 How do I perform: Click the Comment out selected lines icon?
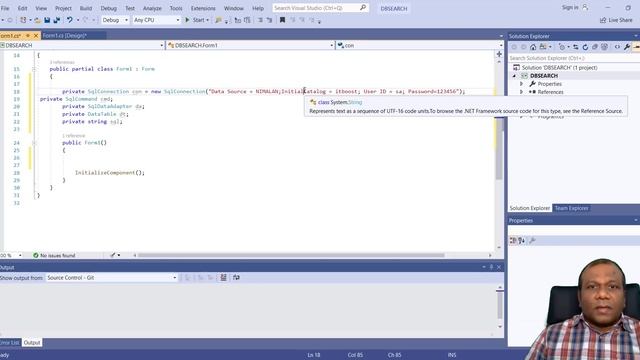pos(260,20)
